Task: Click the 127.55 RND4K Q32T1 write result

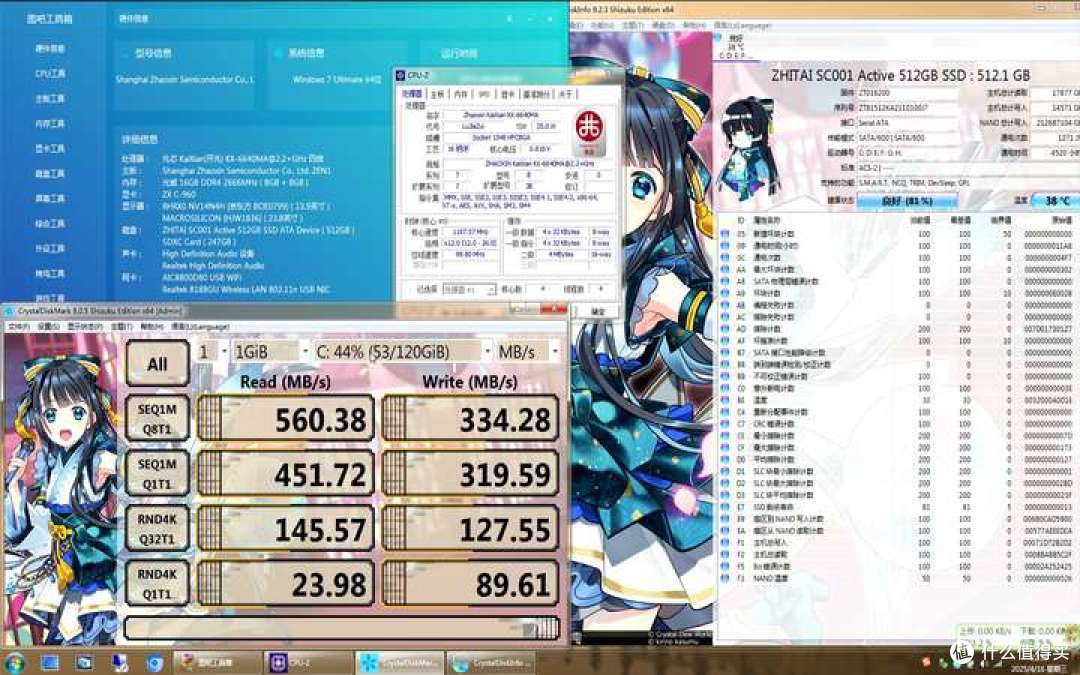Action: (470, 529)
